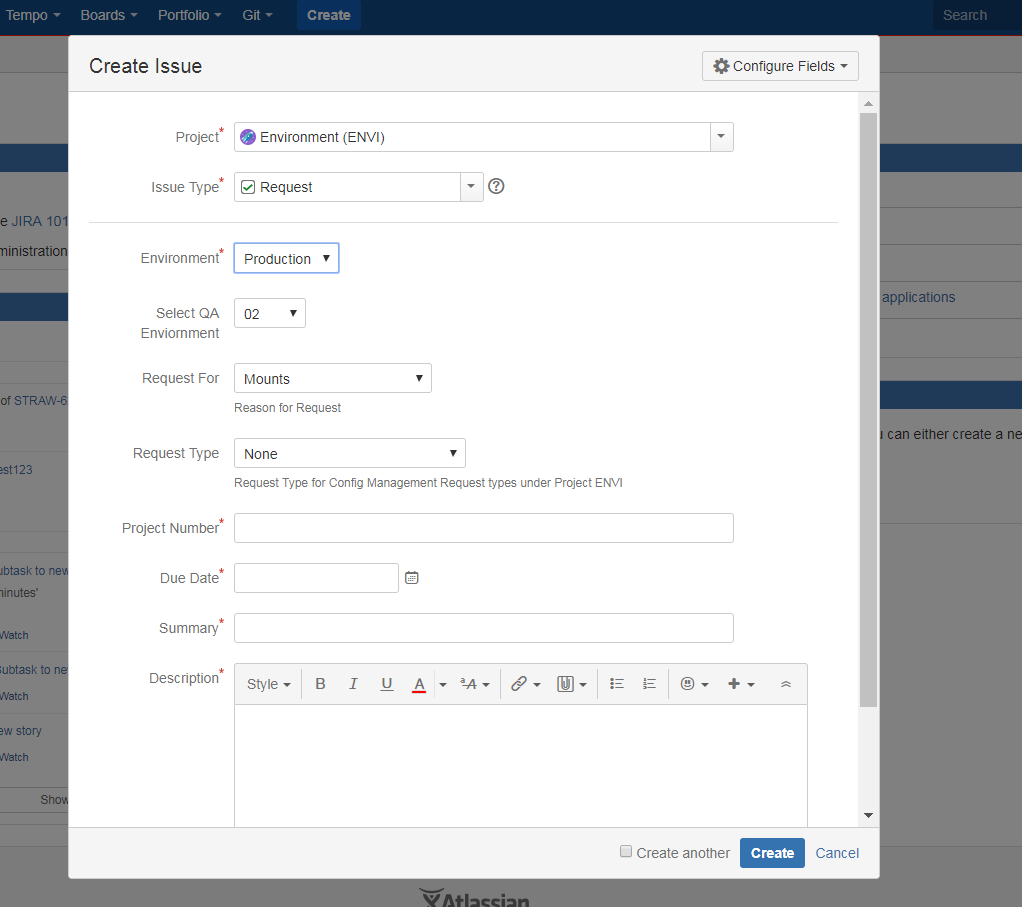Cancel the Create Issue dialog
The image size is (1022, 907).
click(837, 853)
